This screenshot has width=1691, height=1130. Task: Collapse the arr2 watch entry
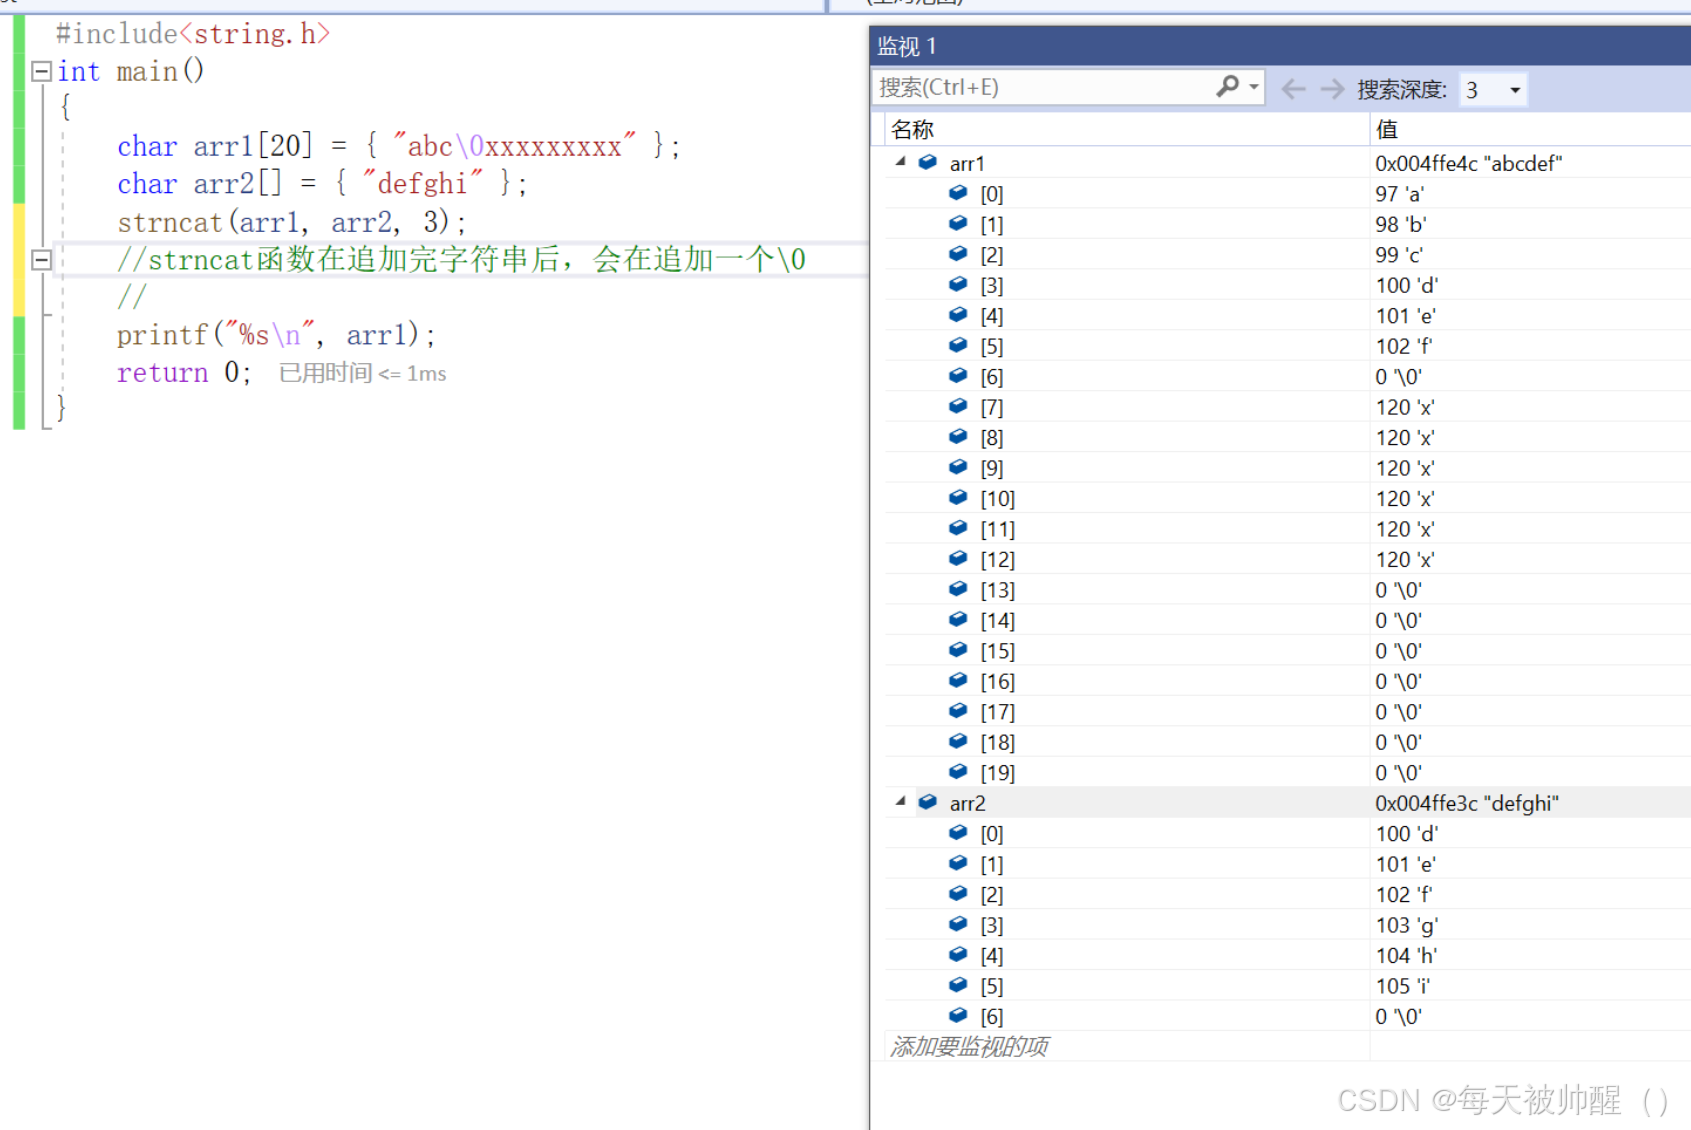(899, 801)
